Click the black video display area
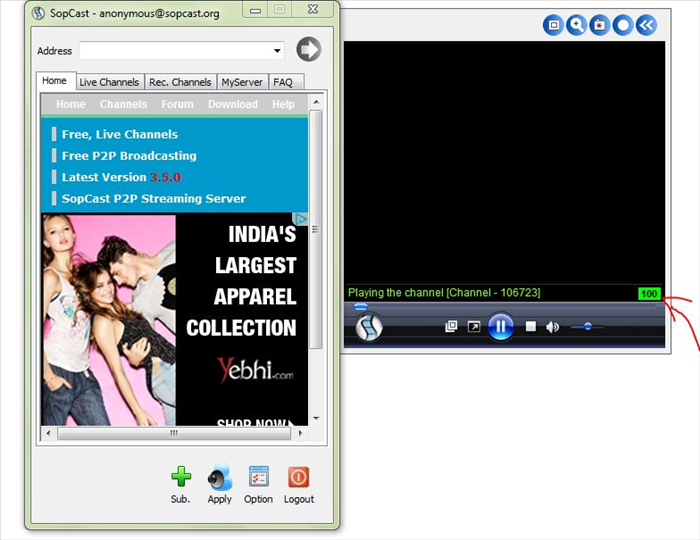Viewport: 700px width, 540px height. coord(504,163)
